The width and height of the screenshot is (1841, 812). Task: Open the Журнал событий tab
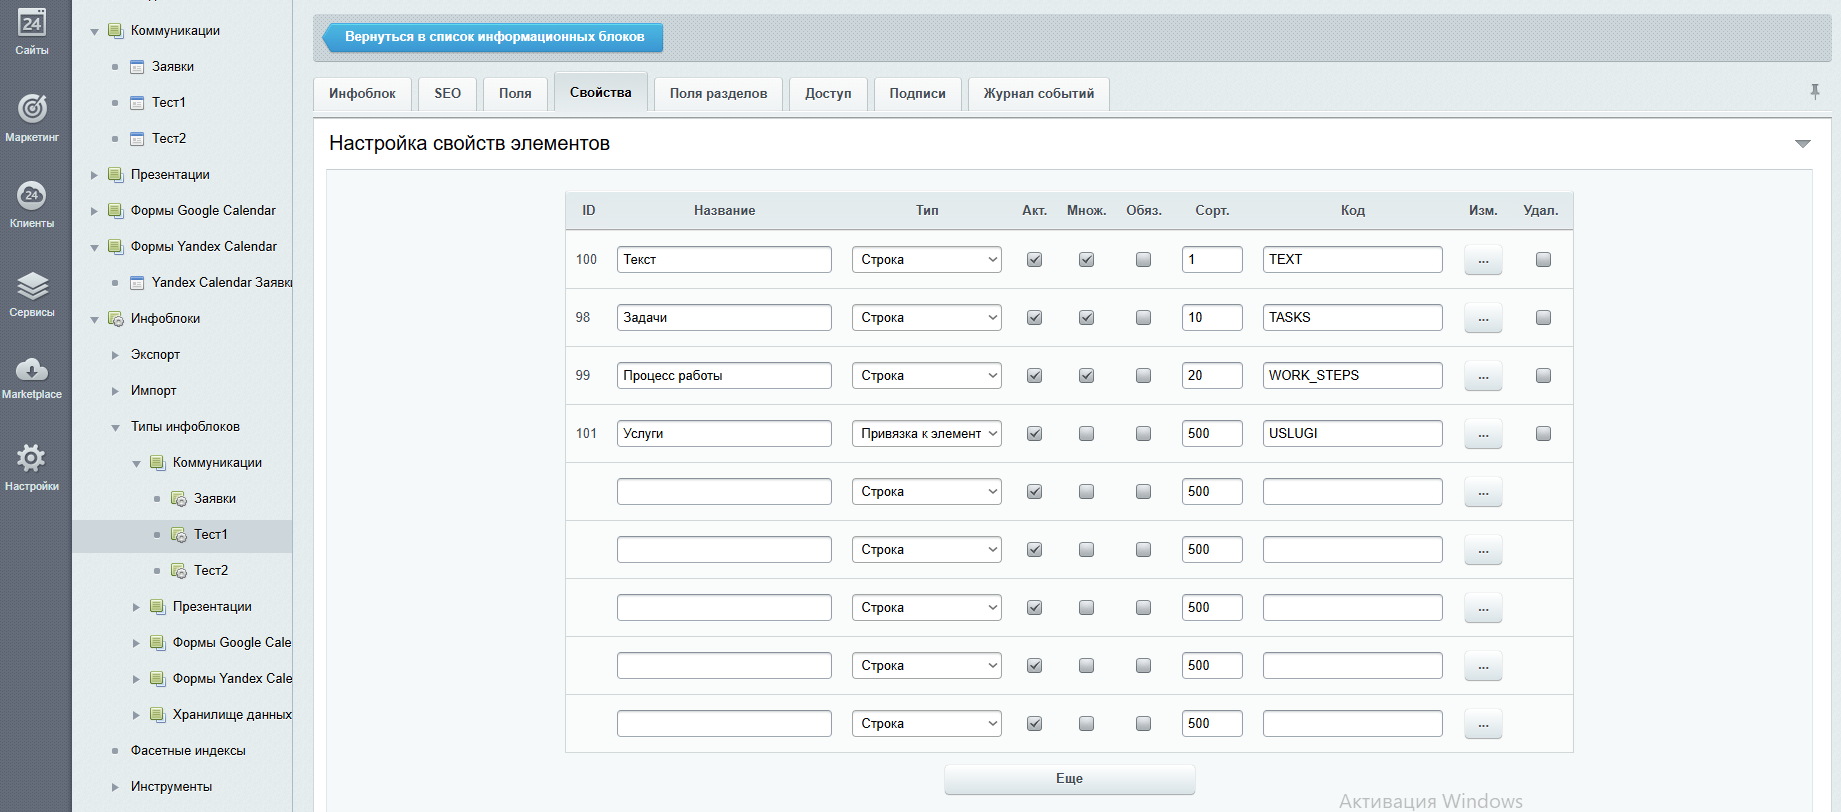(x=1038, y=93)
